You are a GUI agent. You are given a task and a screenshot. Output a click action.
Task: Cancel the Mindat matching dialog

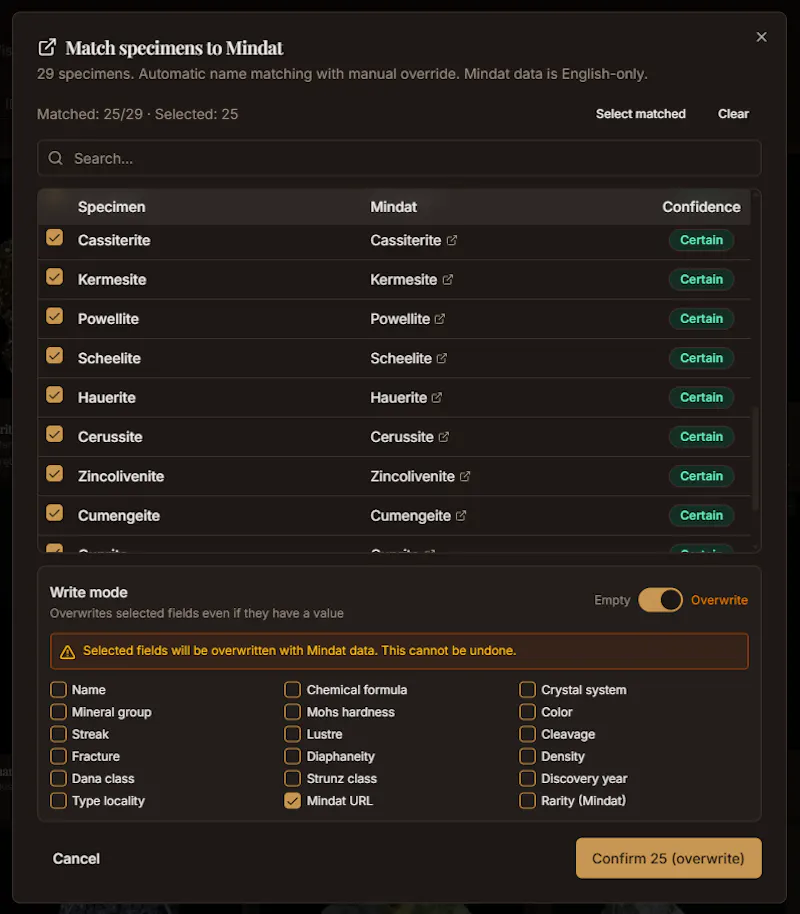tap(76, 859)
